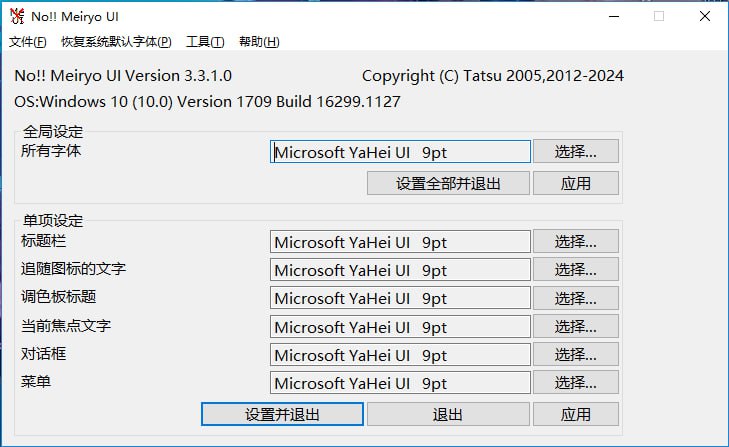
Task: Click the 调色板标题 font field
Action: pyautogui.click(x=400, y=298)
